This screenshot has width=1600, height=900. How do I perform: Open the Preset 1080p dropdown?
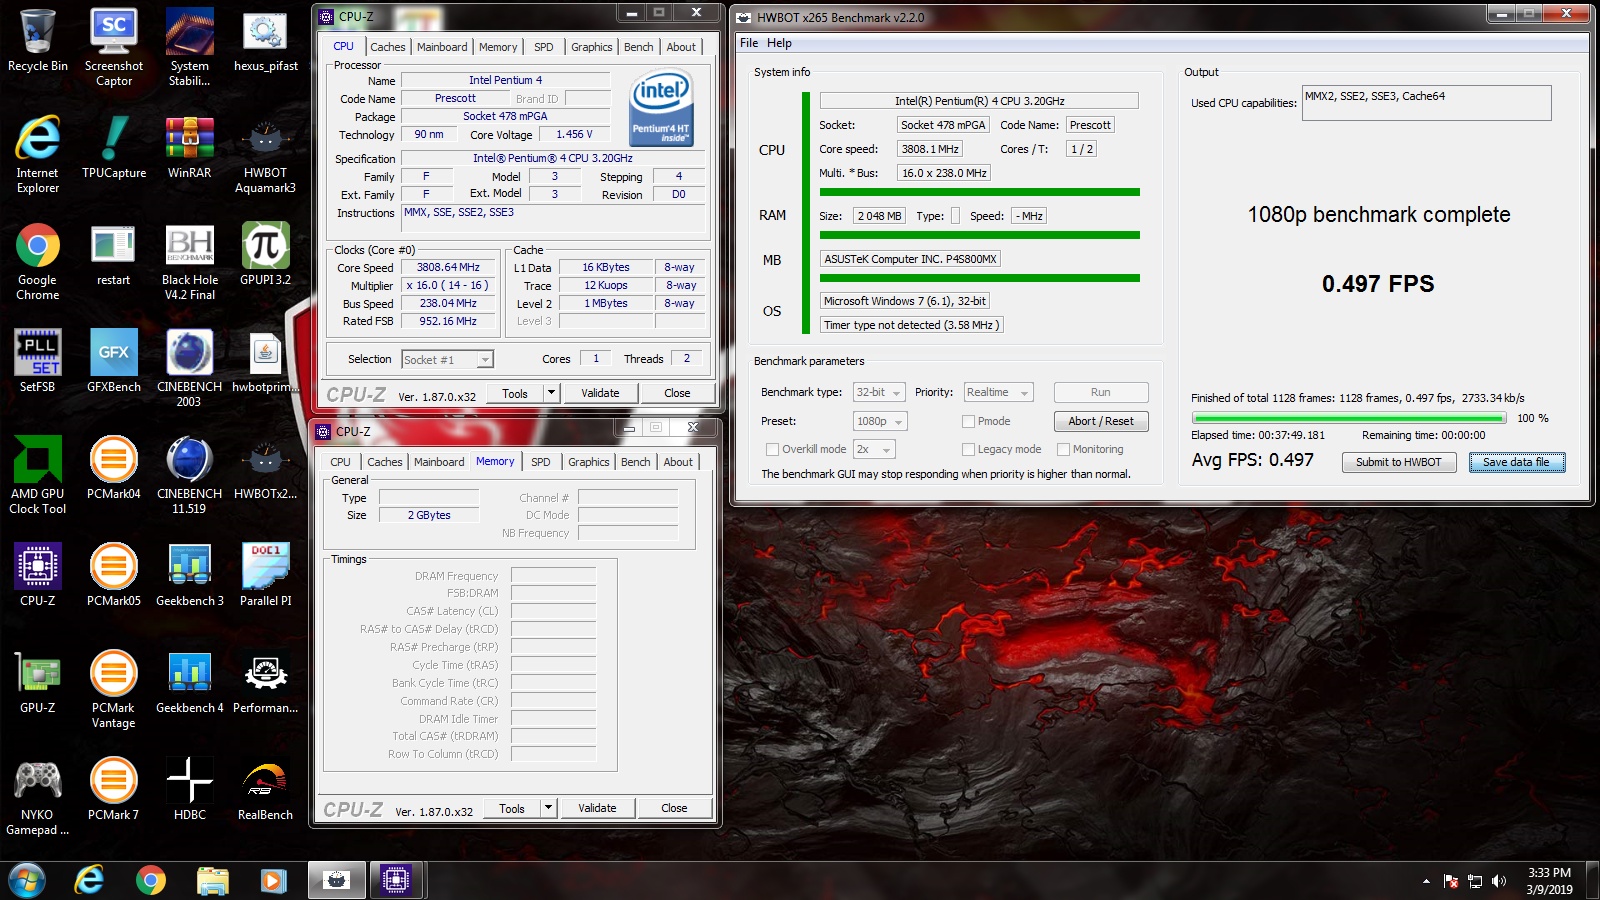tap(880, 422)
